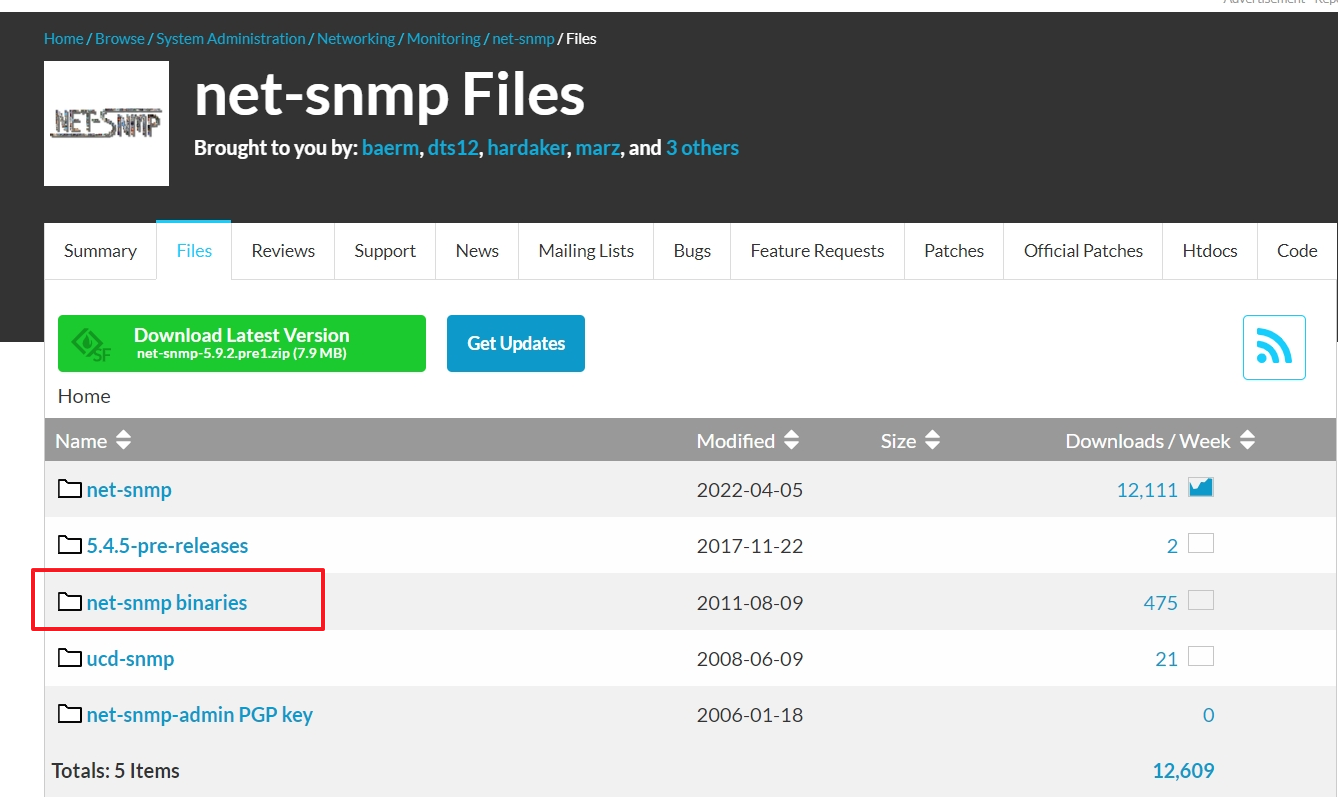
Task: Go to the Support tab
Action: [x=385, y=251]
